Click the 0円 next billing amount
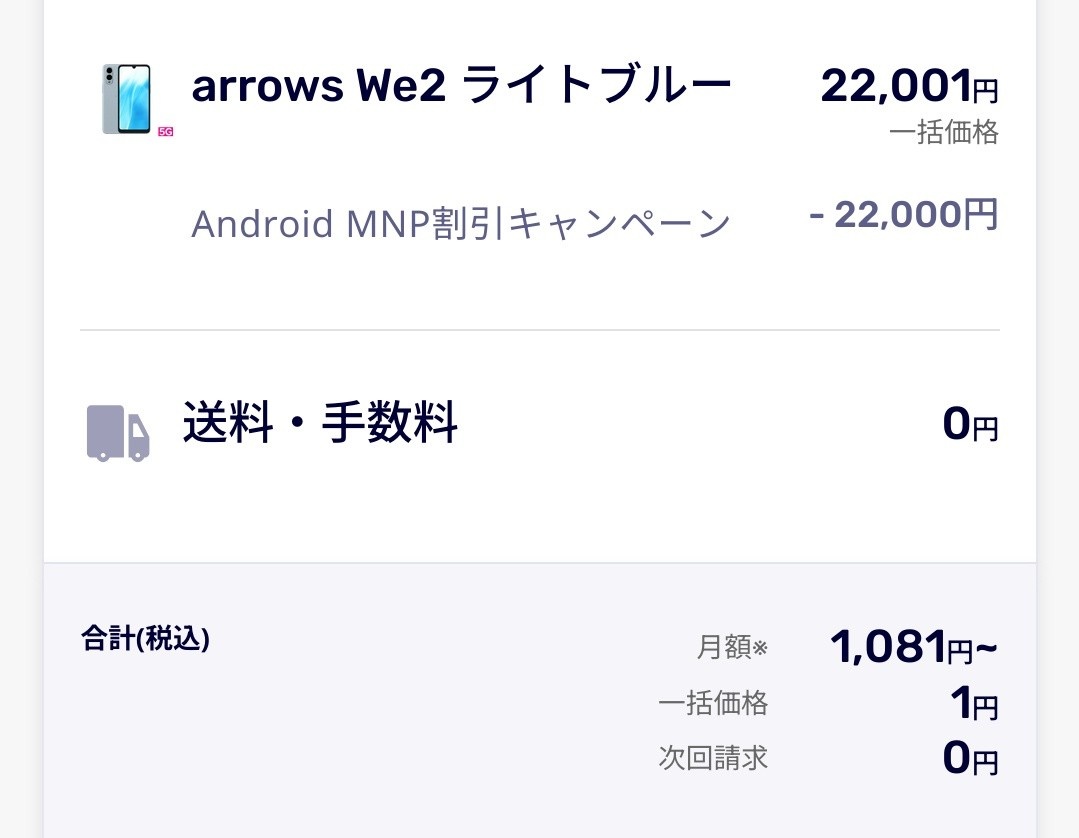This screenshot has height=838, width=1079. 969,758
